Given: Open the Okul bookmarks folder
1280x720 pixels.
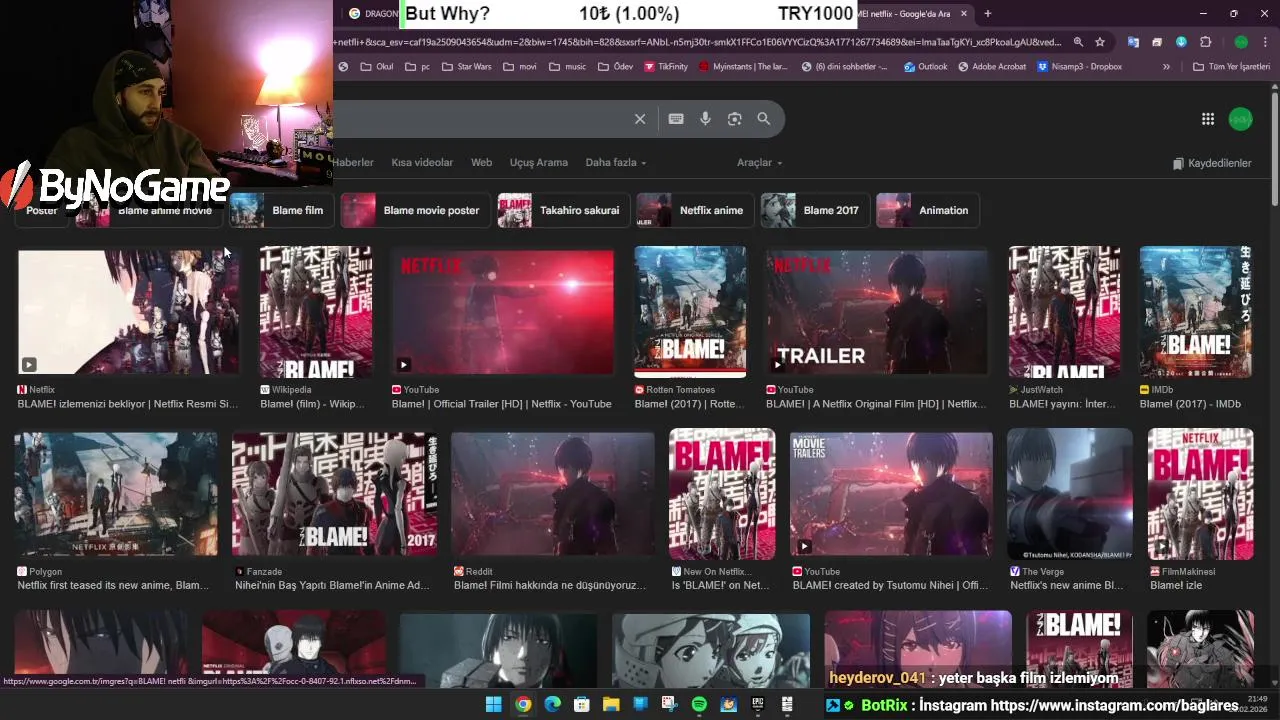Looking at the screenshot, I should (x=377, y=67).
